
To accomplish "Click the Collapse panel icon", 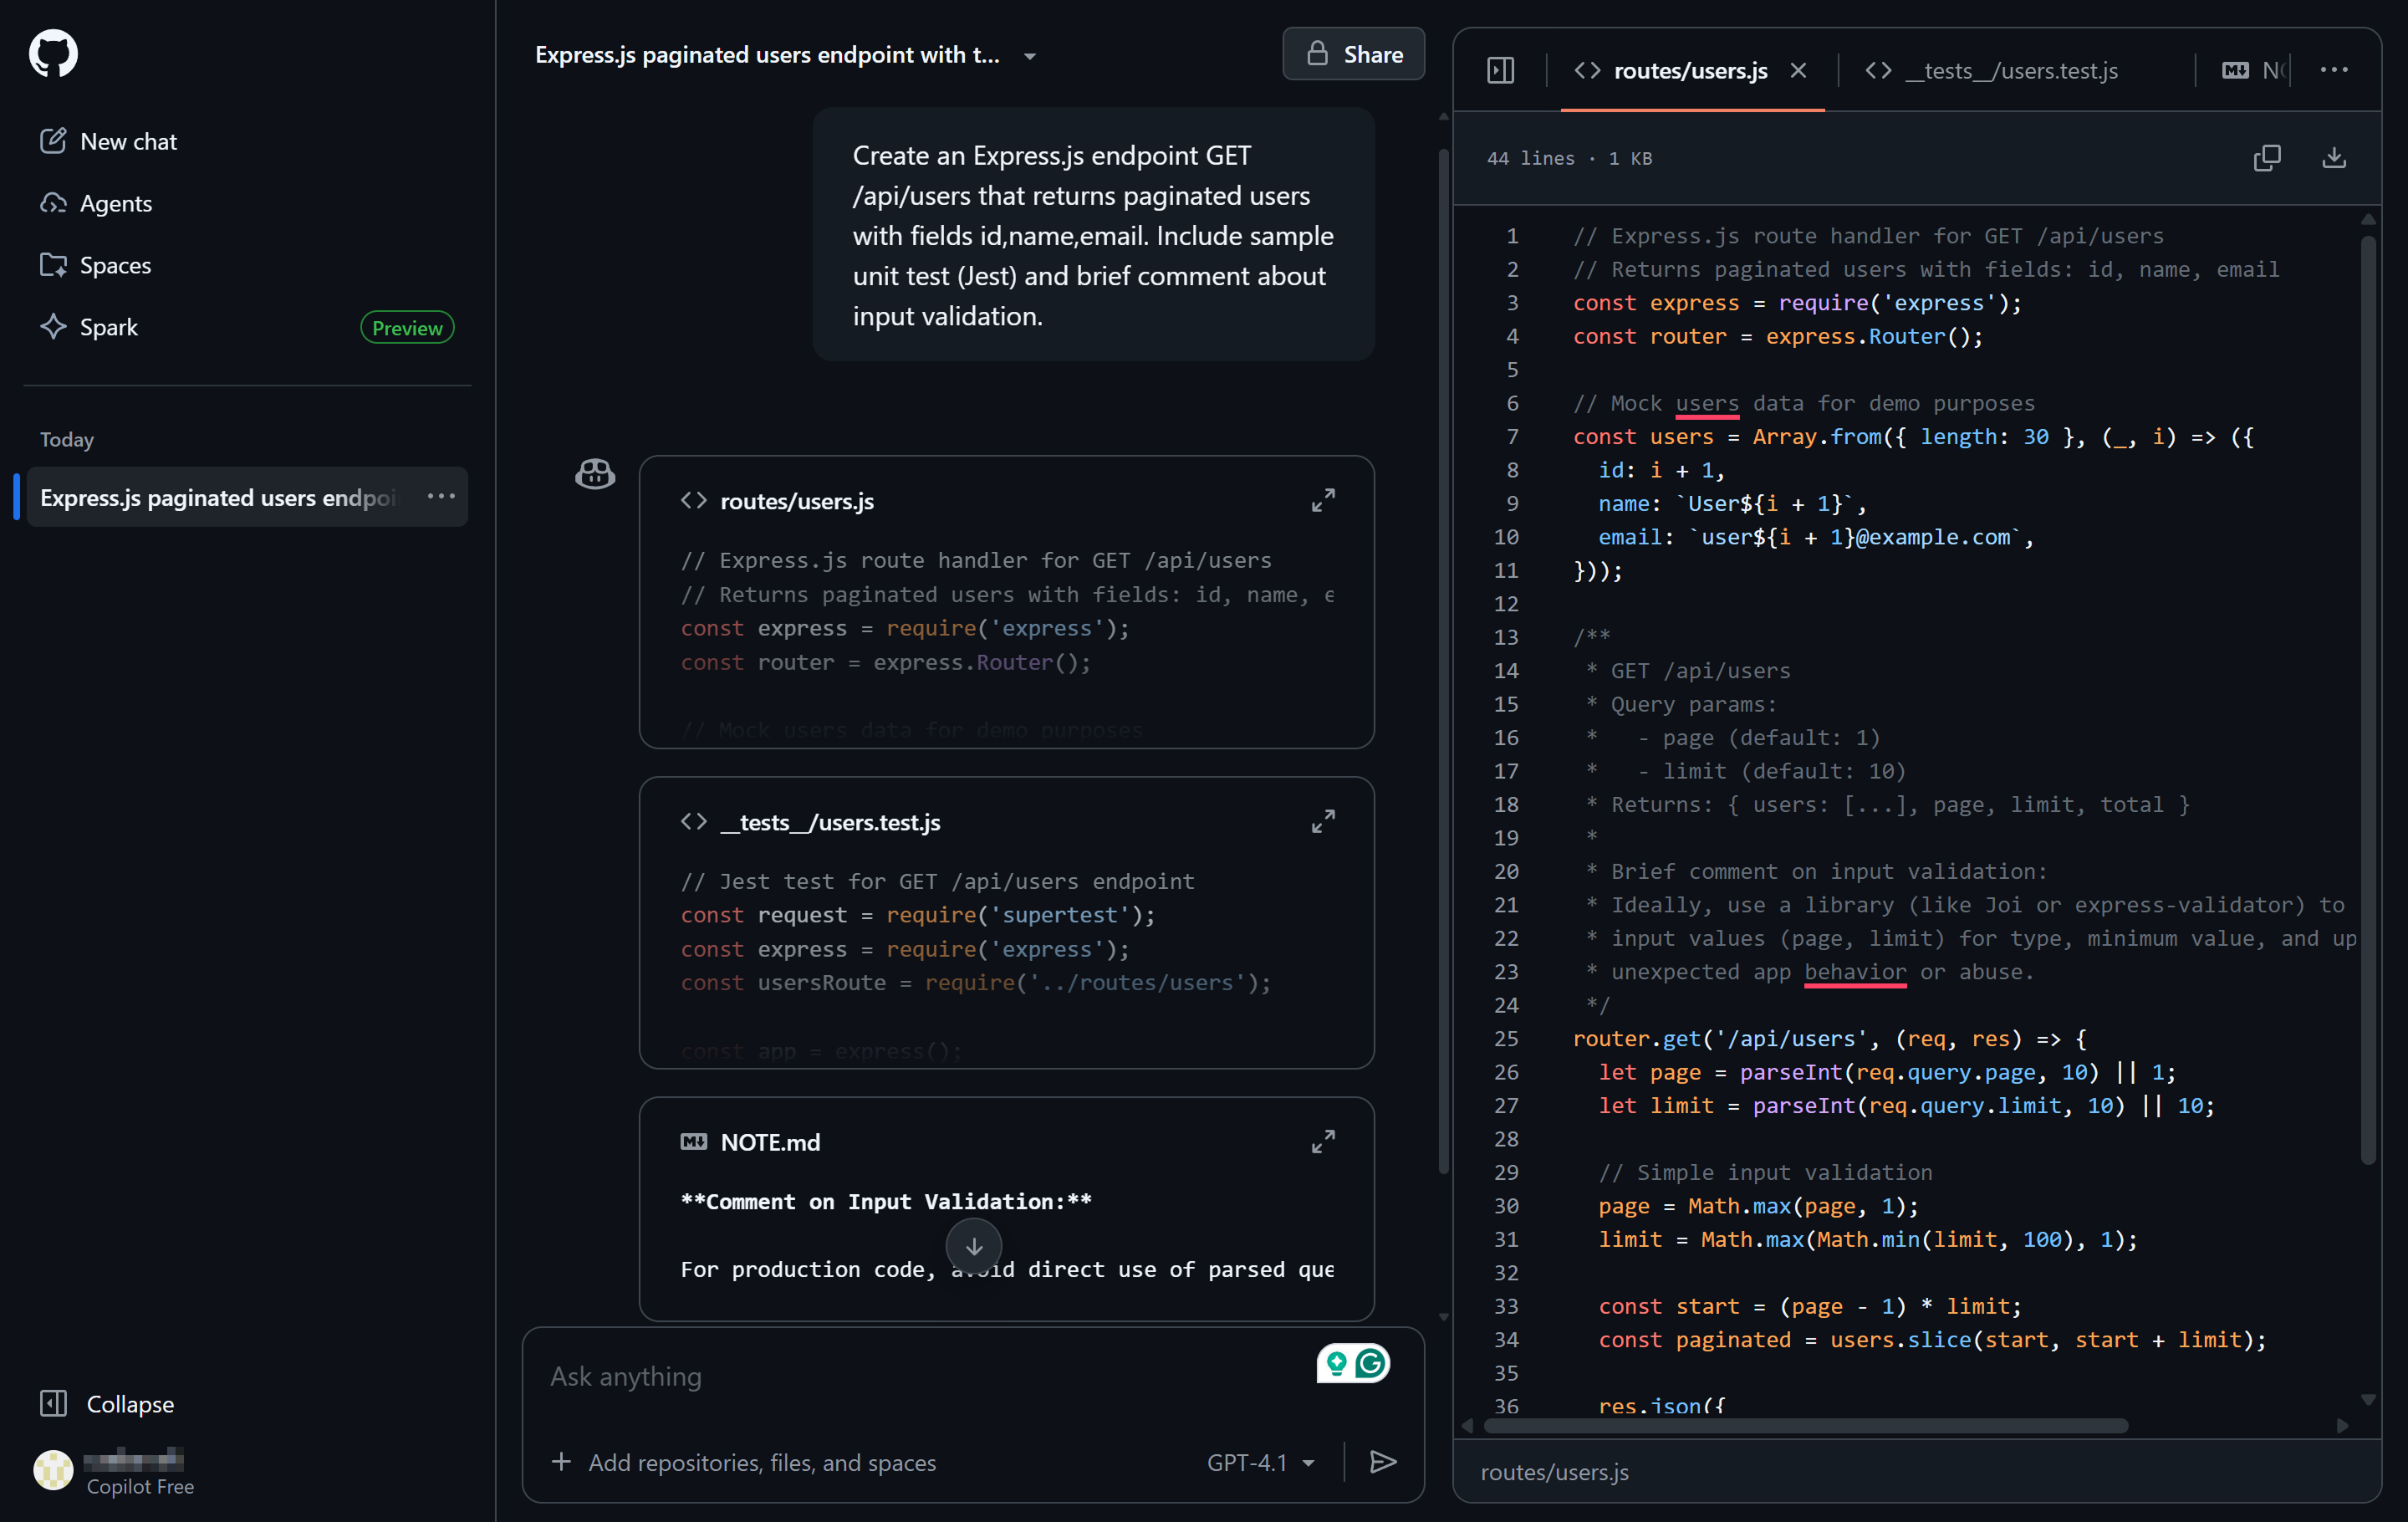I will (53, 1403).
